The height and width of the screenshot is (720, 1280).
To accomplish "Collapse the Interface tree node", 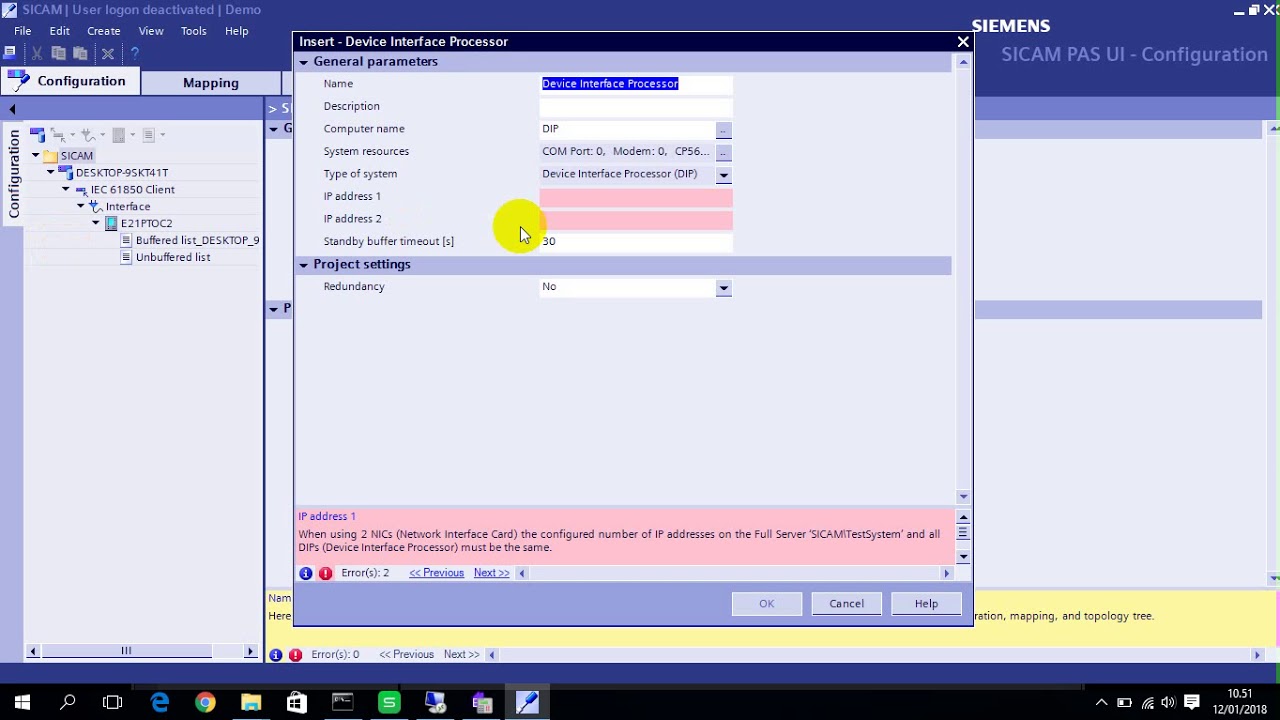I will [x=81, y=206].
